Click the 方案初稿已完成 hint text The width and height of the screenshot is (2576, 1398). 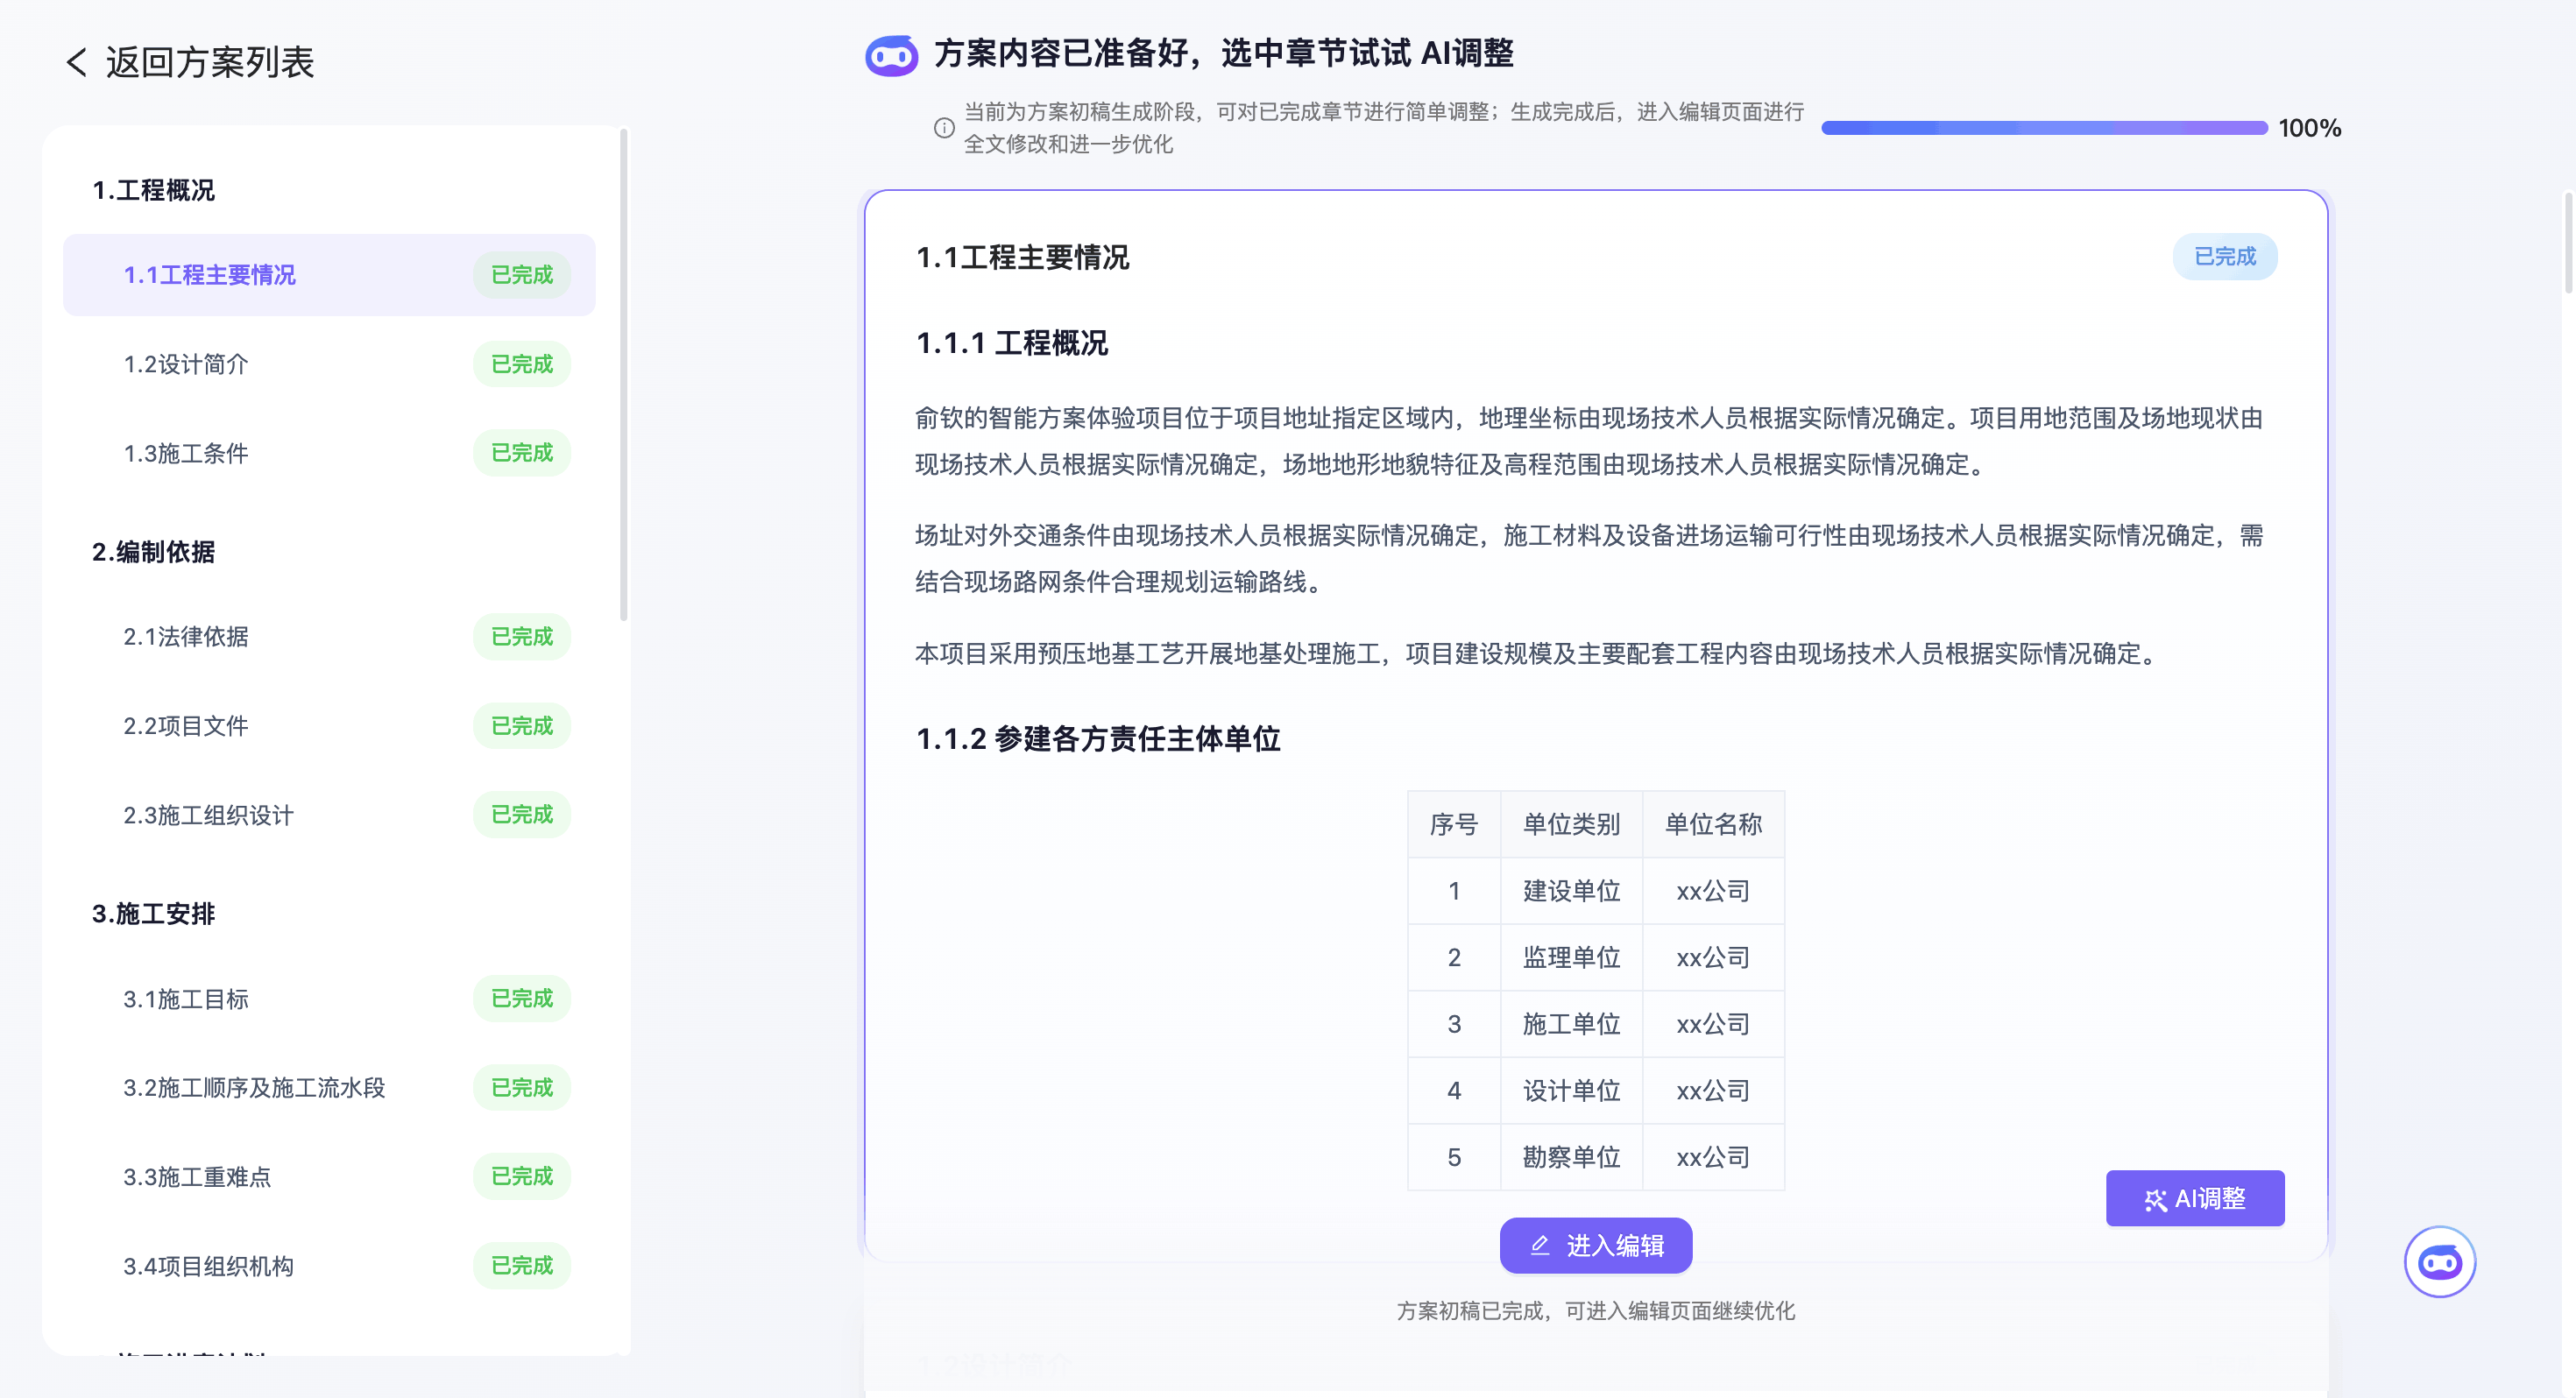pos(1595,1311)
